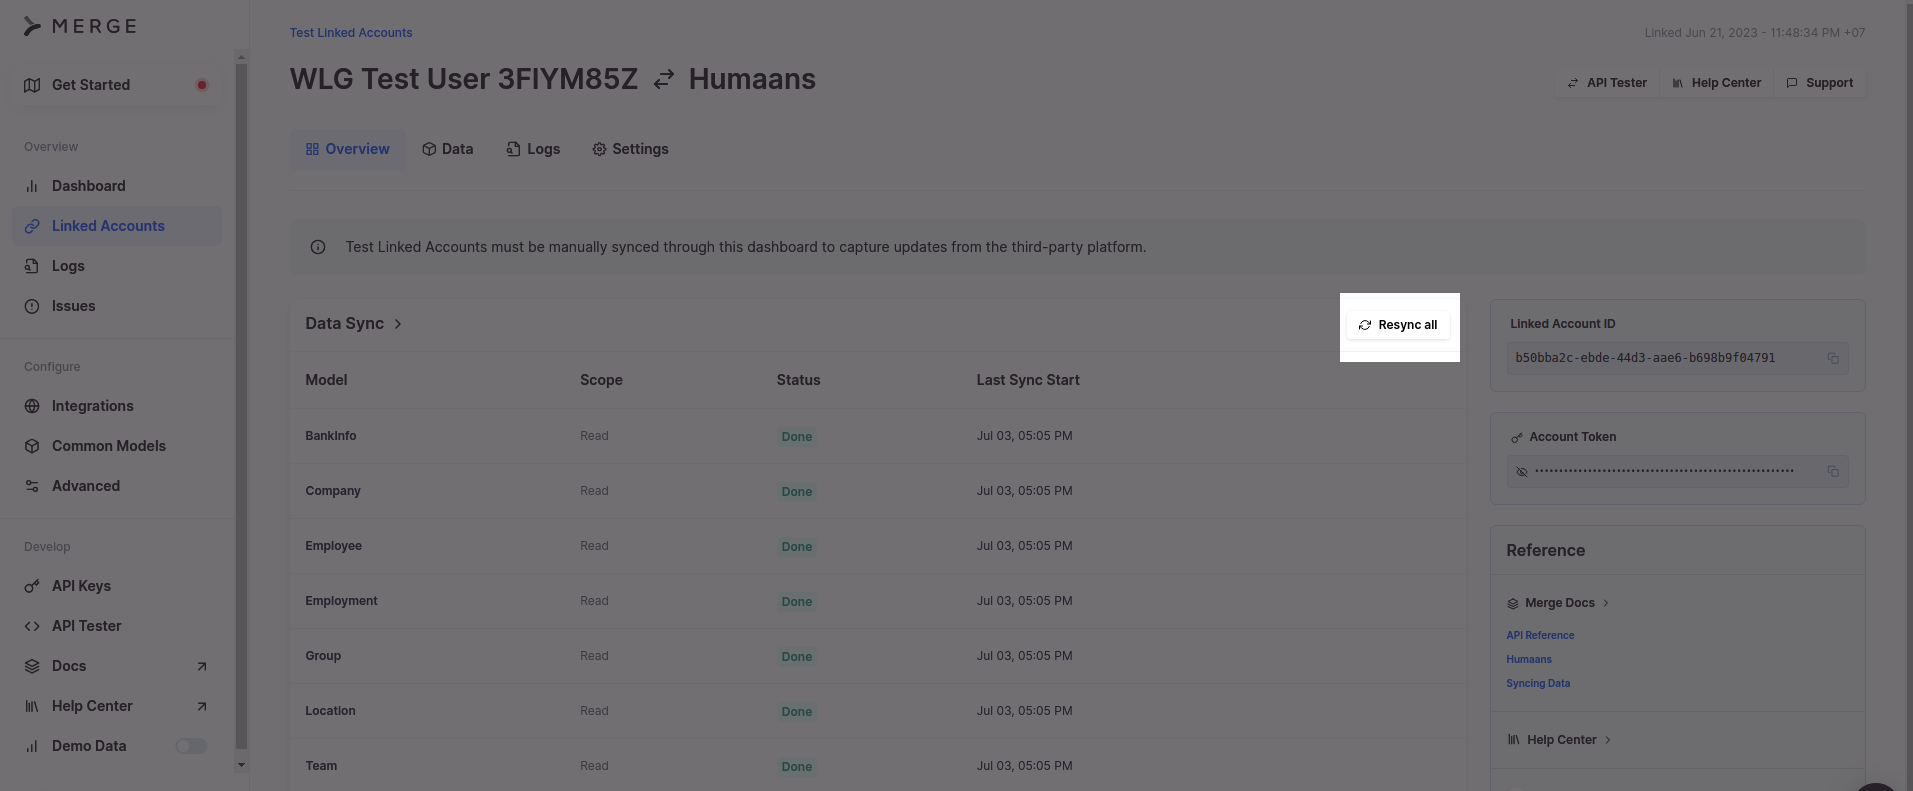Click Docs external arrow icon
Screen dimensions: 1913x791
point(202,666)
